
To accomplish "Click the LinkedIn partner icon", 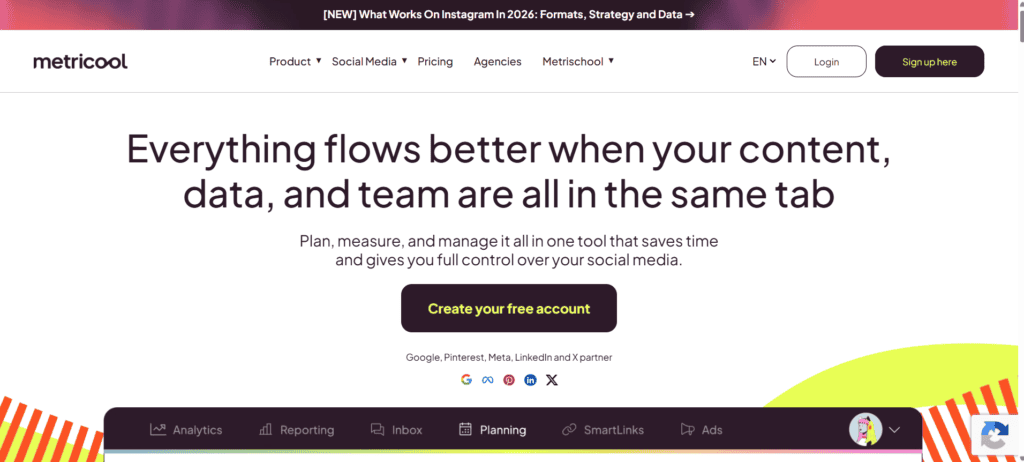I will (x=530, y=380).
